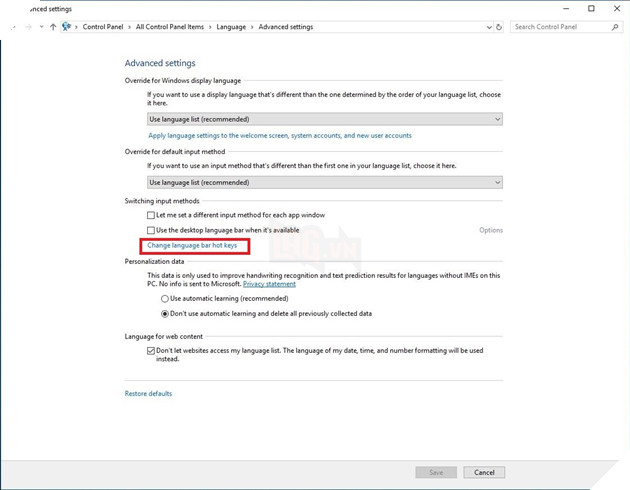
Task: Click the forward navigation arrow
Action: pyautogui.click(x=27, y=27)
